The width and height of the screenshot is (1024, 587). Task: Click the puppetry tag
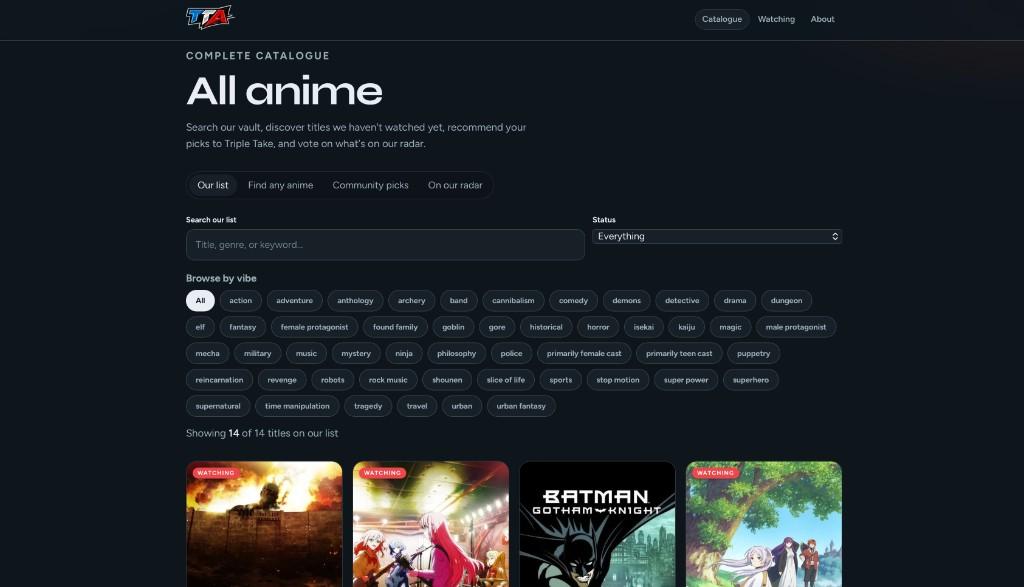(754, 353)
